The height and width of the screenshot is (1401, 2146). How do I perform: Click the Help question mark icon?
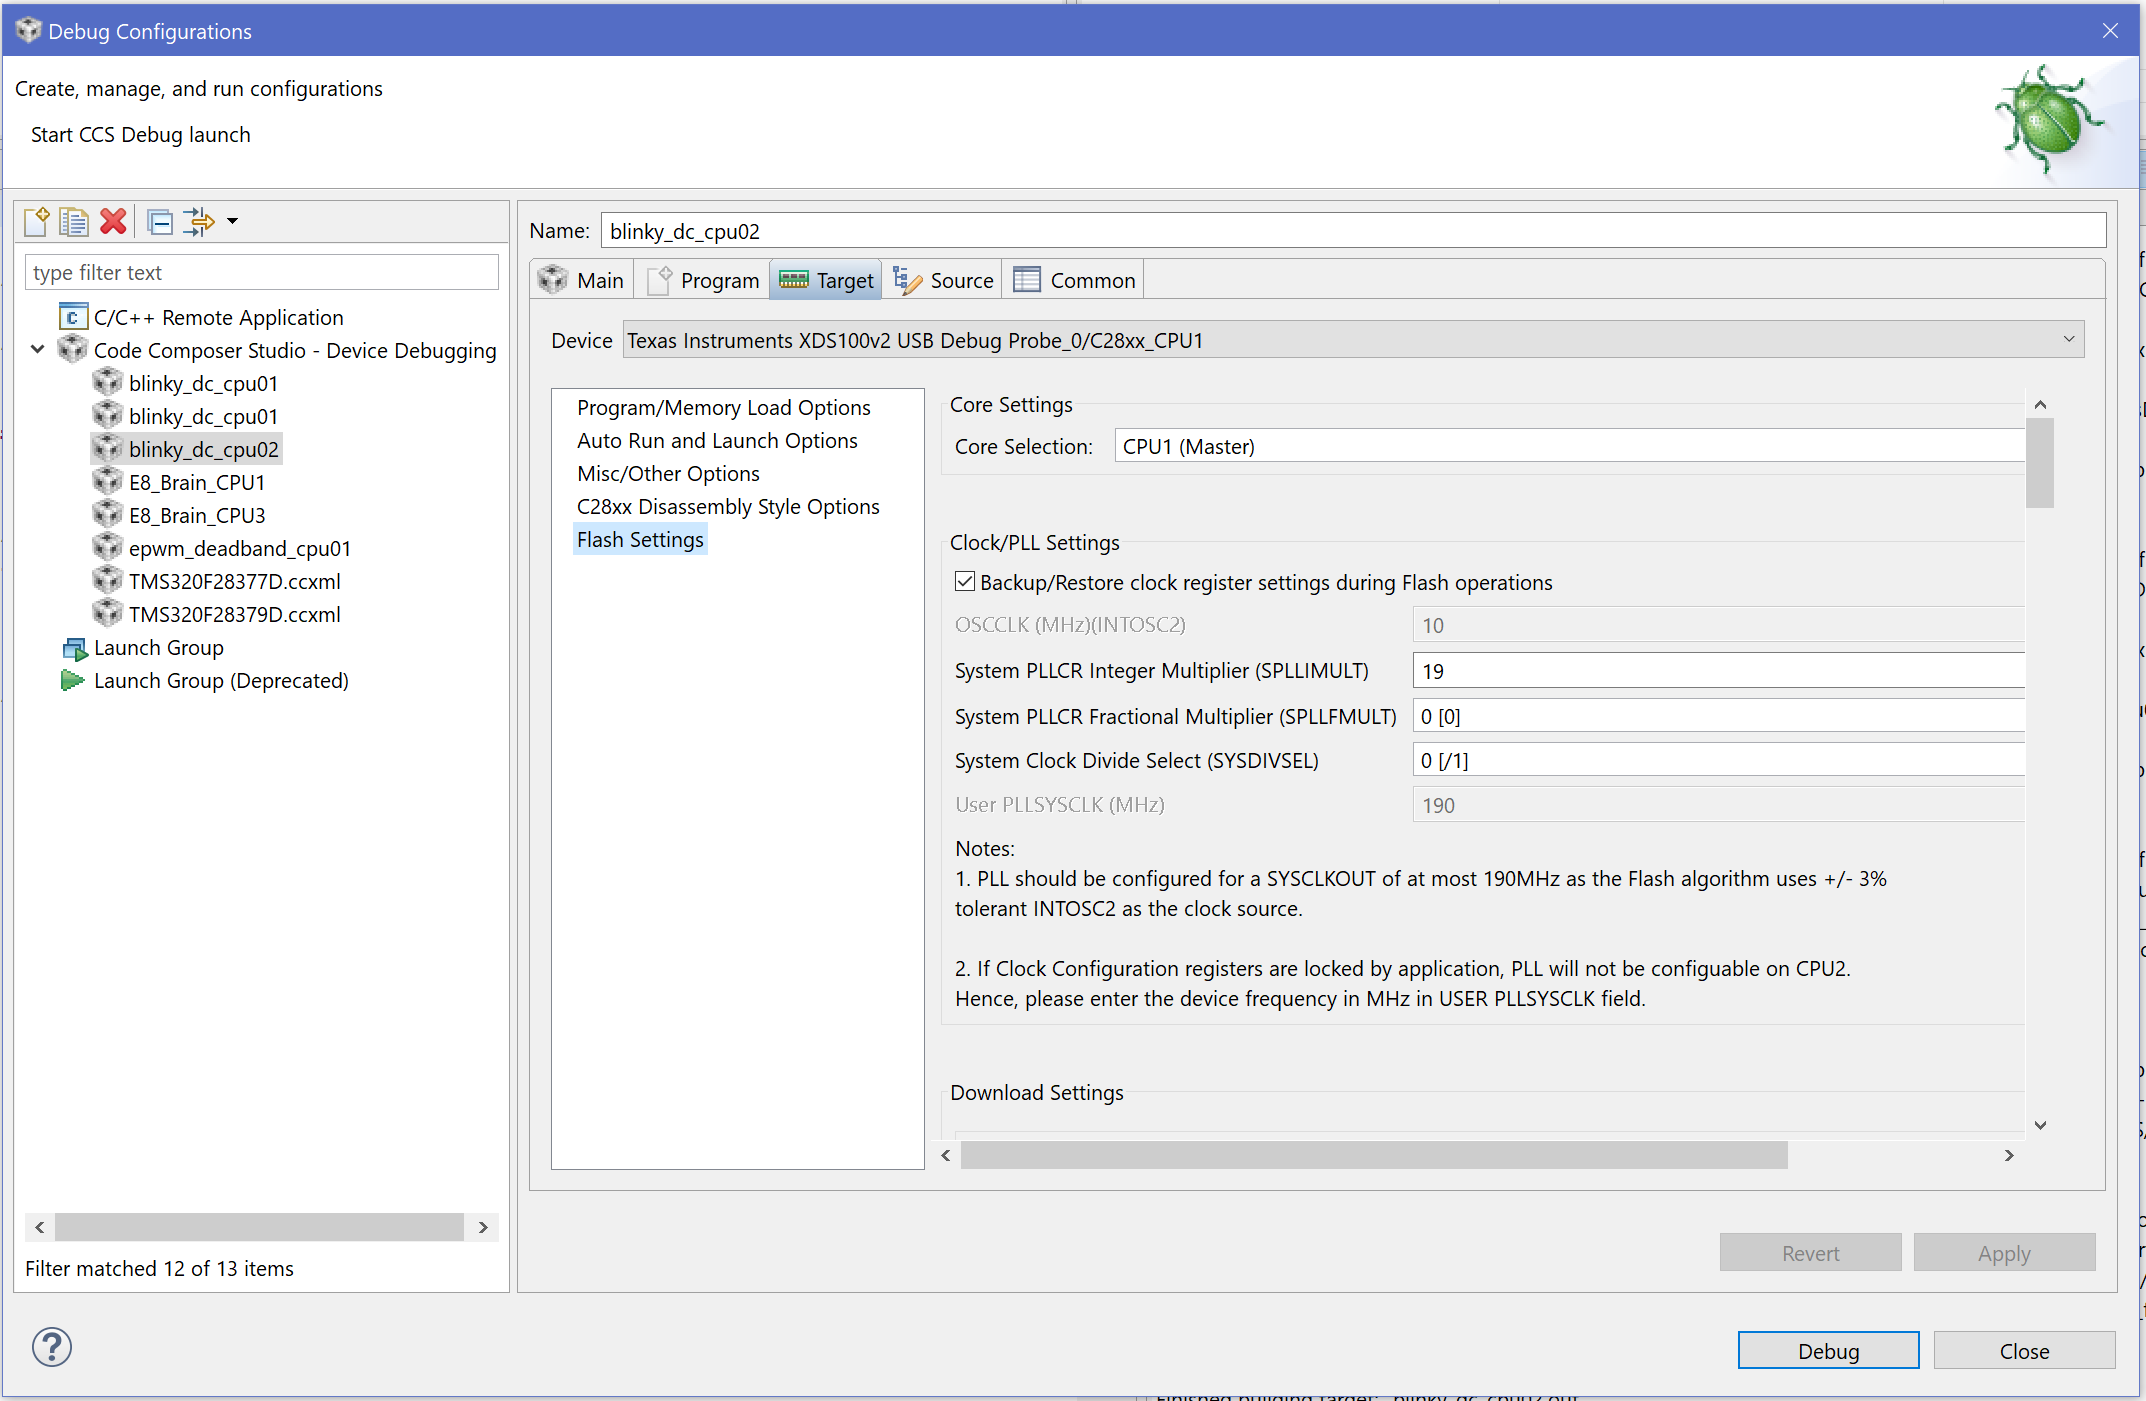(x=52, y=1347)
